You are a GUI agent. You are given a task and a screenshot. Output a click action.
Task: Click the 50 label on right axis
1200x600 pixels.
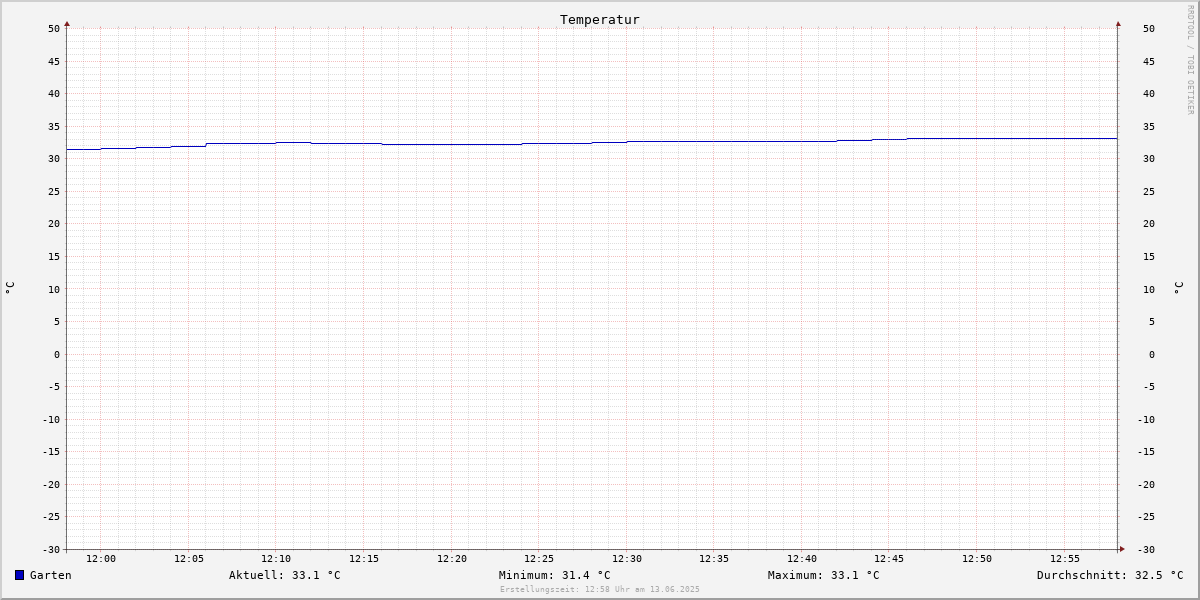tap(1149, 29)
